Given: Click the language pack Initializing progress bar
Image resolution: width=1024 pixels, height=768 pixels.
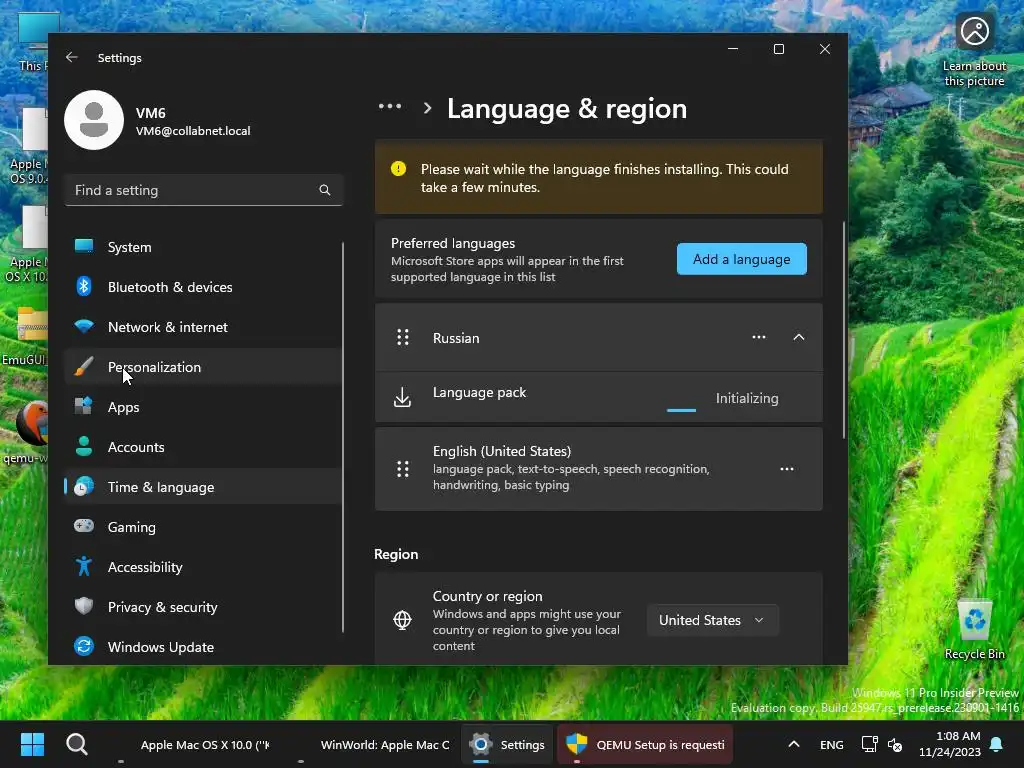Looking at the screenshot, I should (x=681, y=410).
